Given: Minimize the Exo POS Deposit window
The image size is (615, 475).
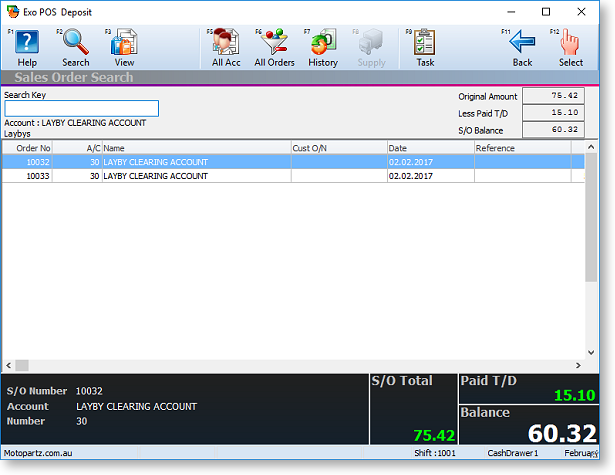Looking at the screenshot, I should click(x=511, y=12).
